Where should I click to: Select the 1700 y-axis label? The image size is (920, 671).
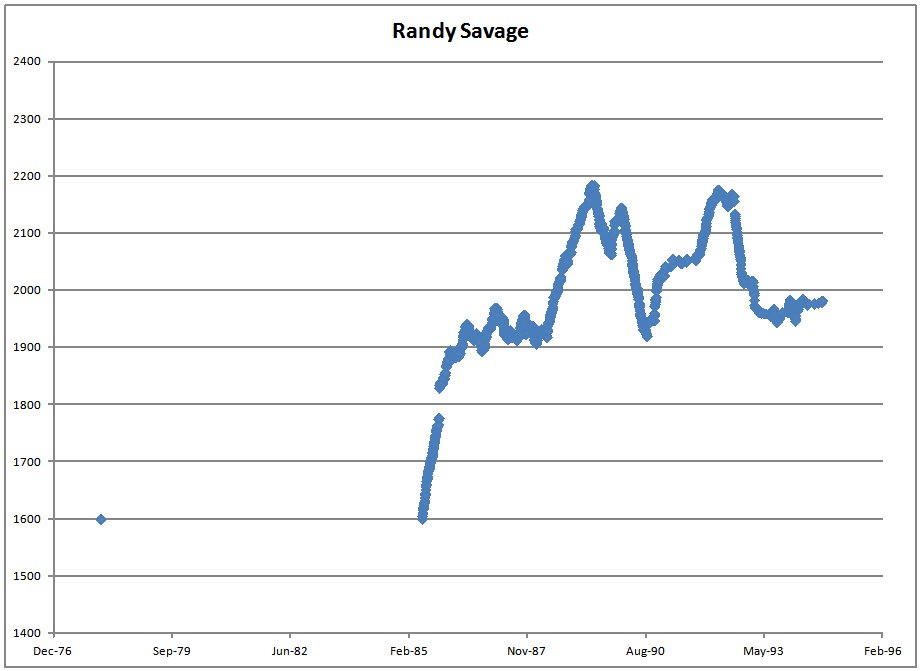pyautogui.click(x=27, y=462)
